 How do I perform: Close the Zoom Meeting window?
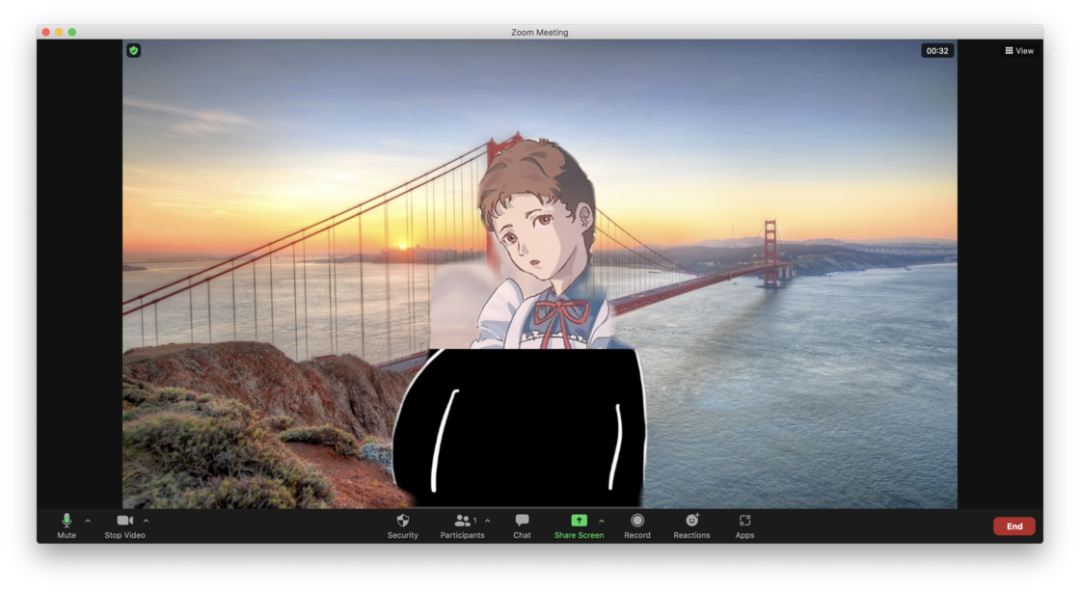(46, 32)
